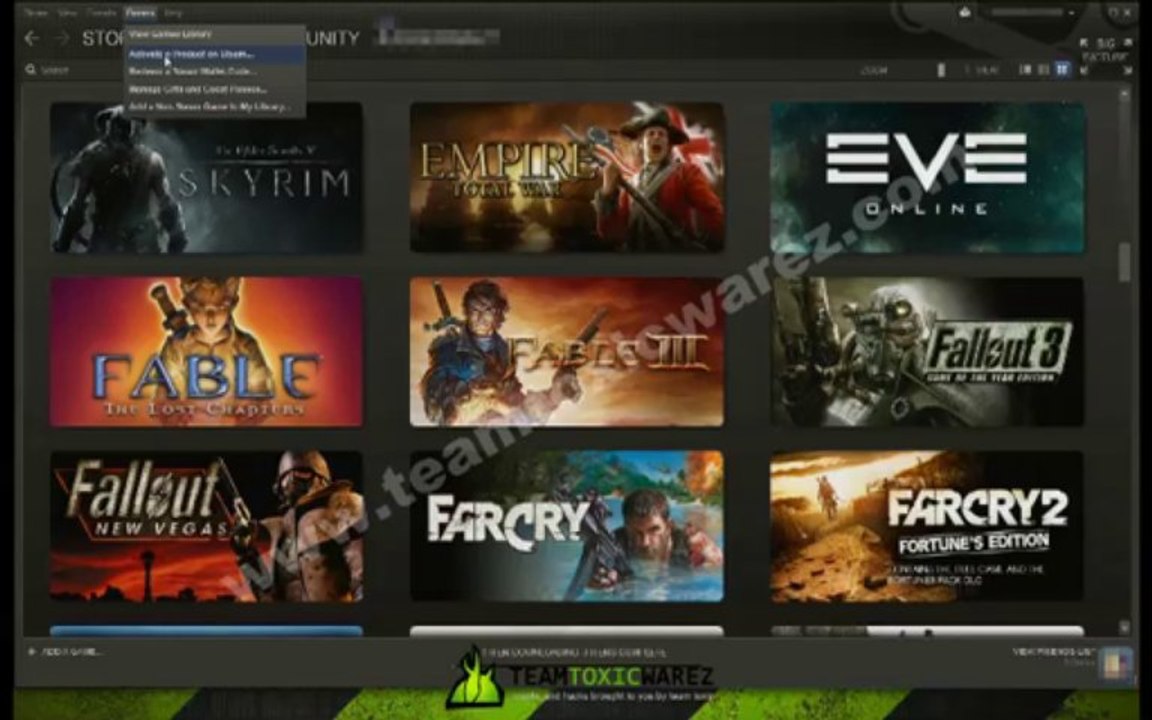Click the library search field
Screen dimensions: 1152x720
click(73, 70)
